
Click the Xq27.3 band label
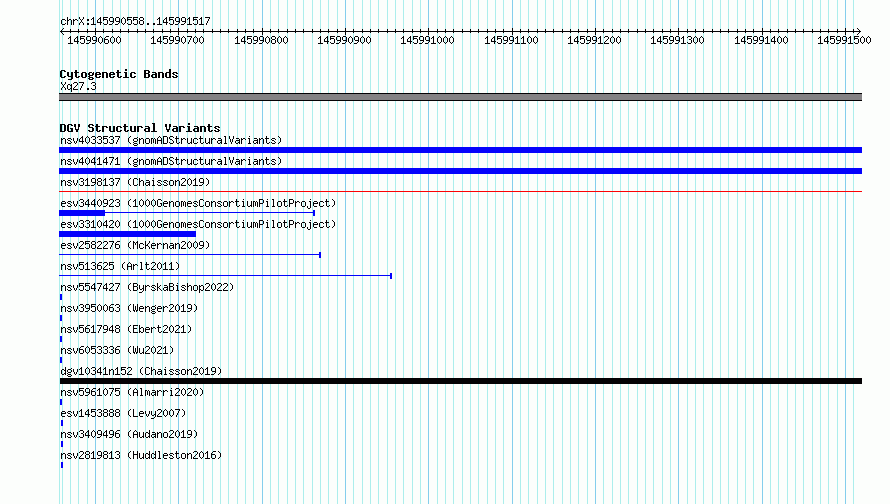(x=78, y=86)
